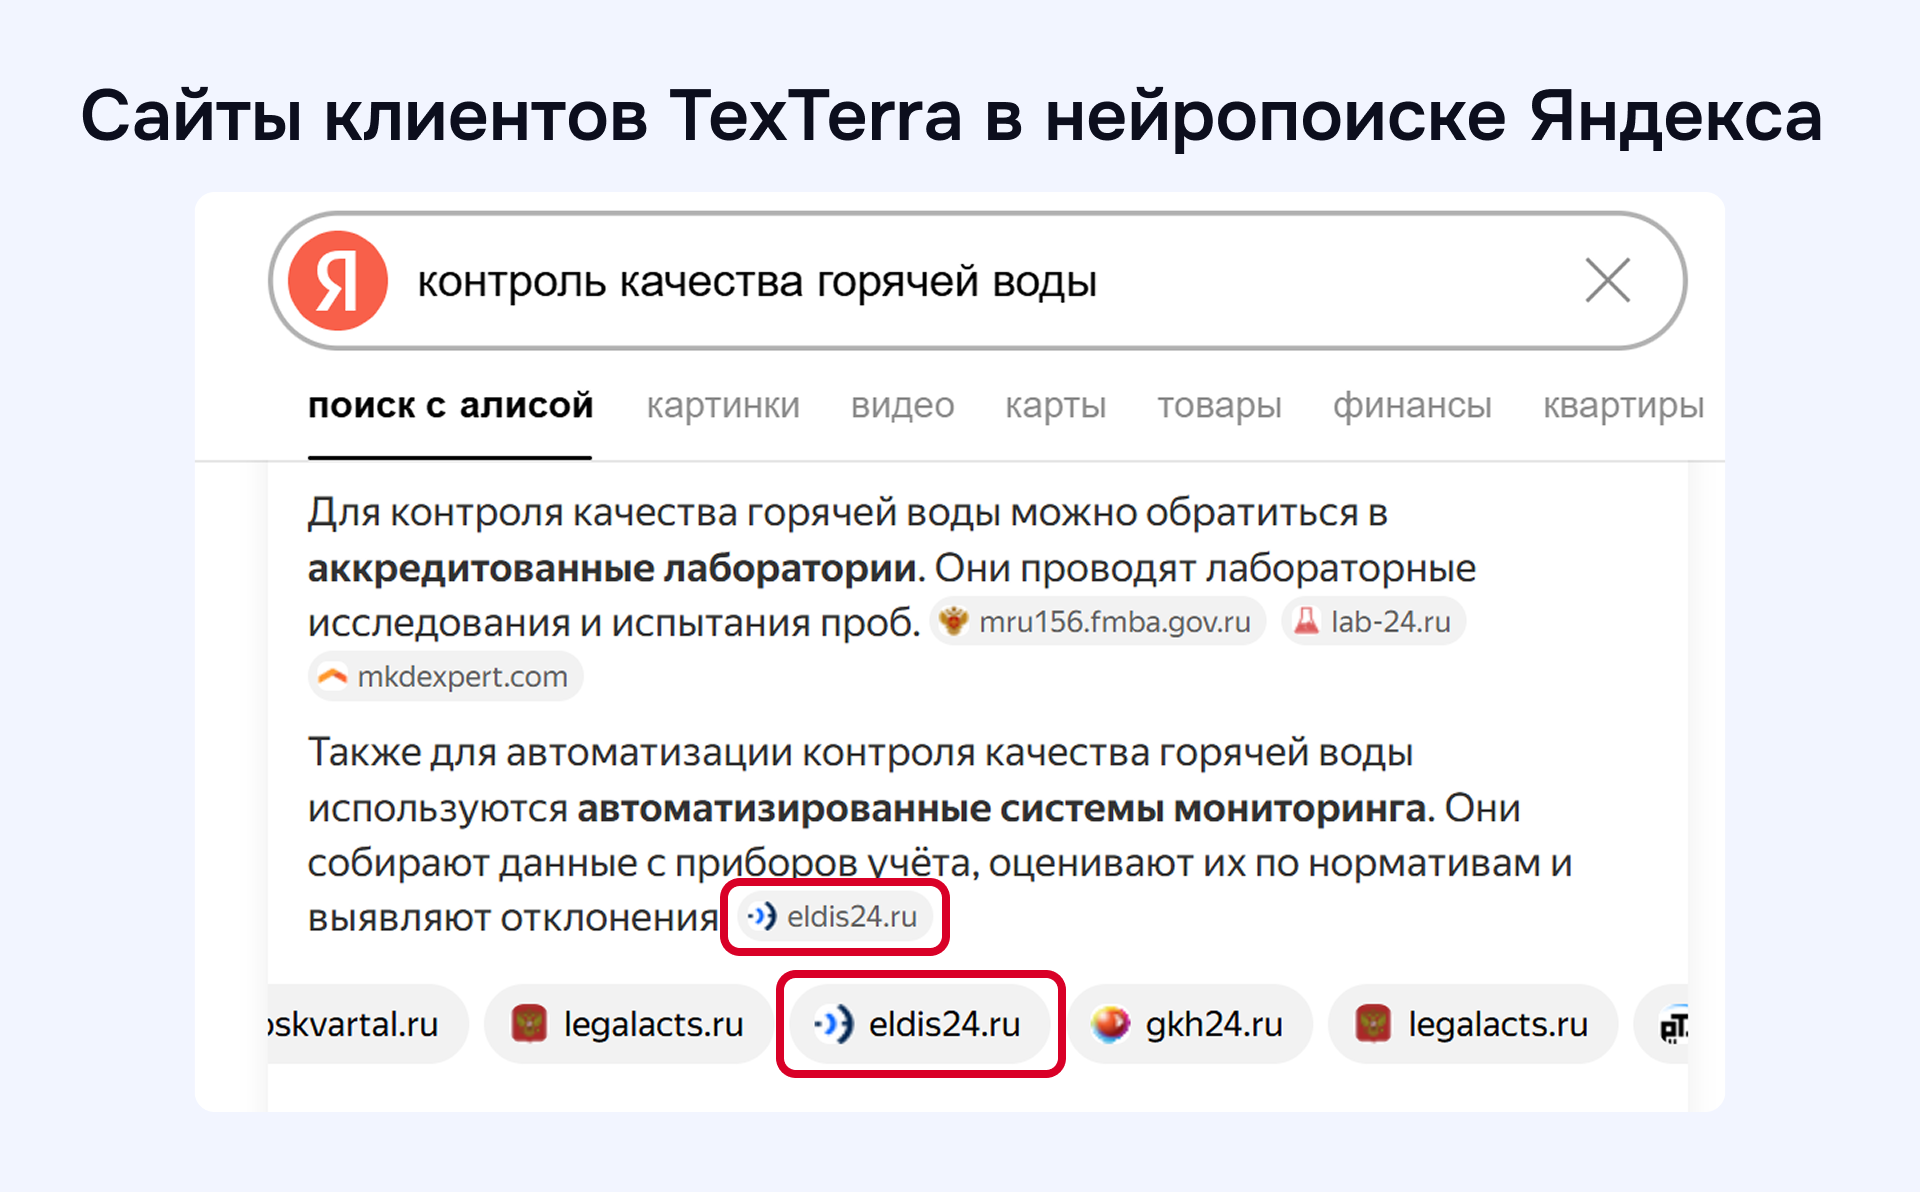Image resolution: width=1920 pixels, height=1192 pixels.
Task: Clear the search query with X icon
Action: pyautogui.click(x=1607, y=280)
